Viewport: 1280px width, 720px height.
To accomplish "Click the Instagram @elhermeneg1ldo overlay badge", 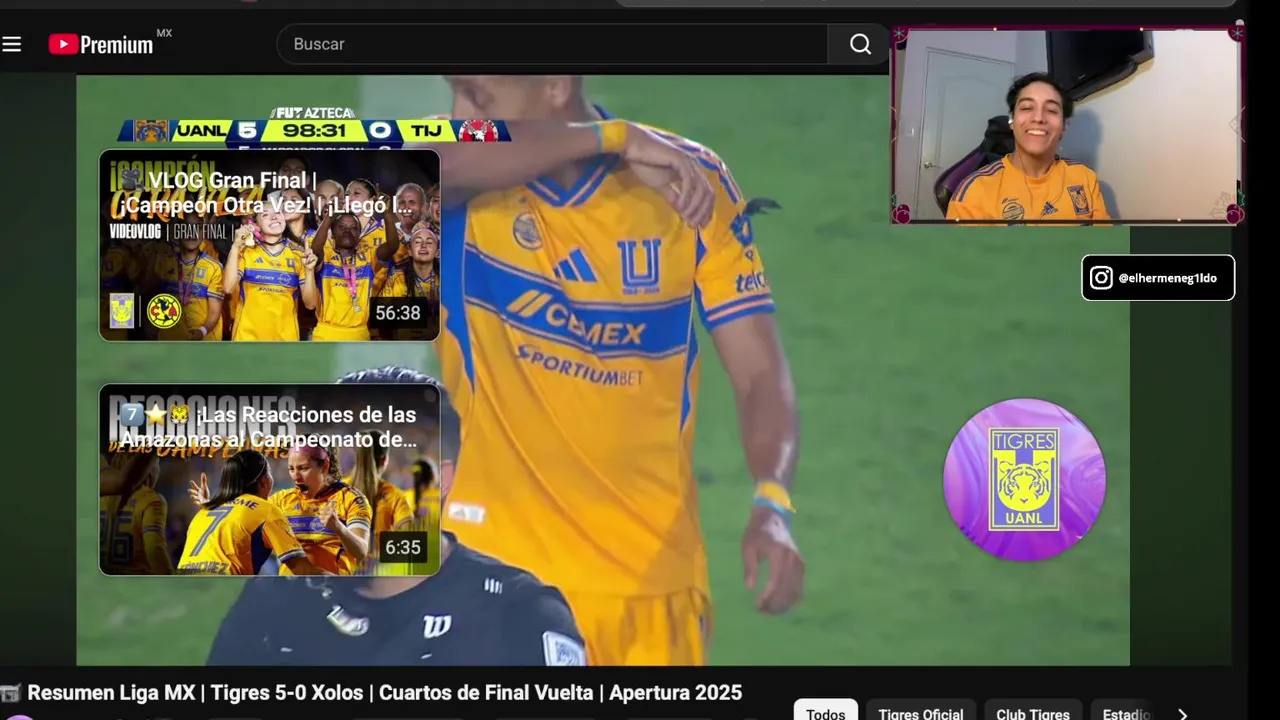I will pyautogui.click(x=1158, y=278).
